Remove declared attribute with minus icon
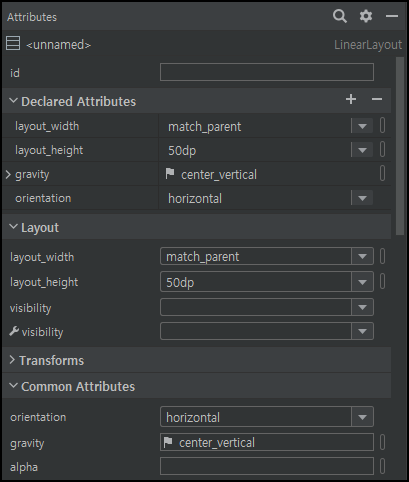 [x=377, y=99]
